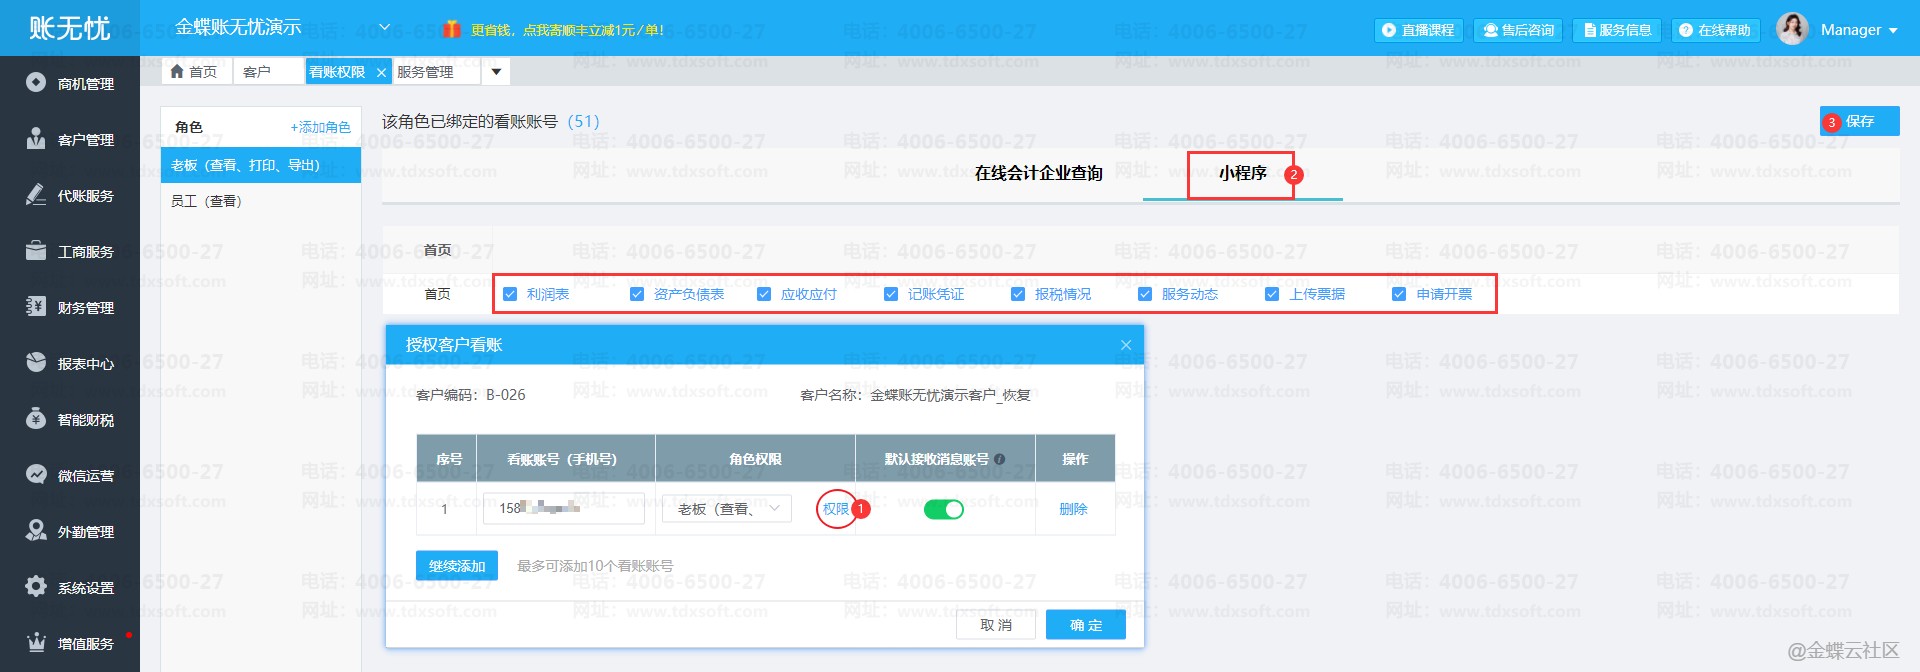Image resolution: width=1920 pixels, height=672 pixels.
Task: Turn off the default message account switch
Action: (x=943, y=510)
